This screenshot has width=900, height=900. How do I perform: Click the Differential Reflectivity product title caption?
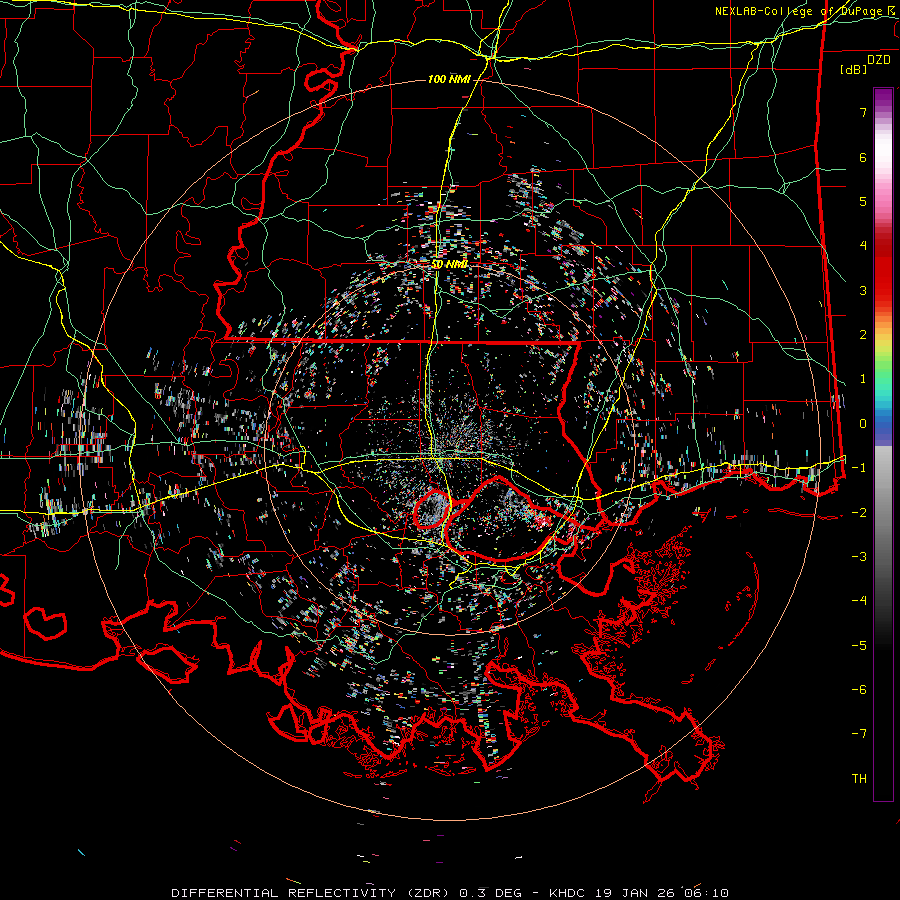tap(450, 893)
